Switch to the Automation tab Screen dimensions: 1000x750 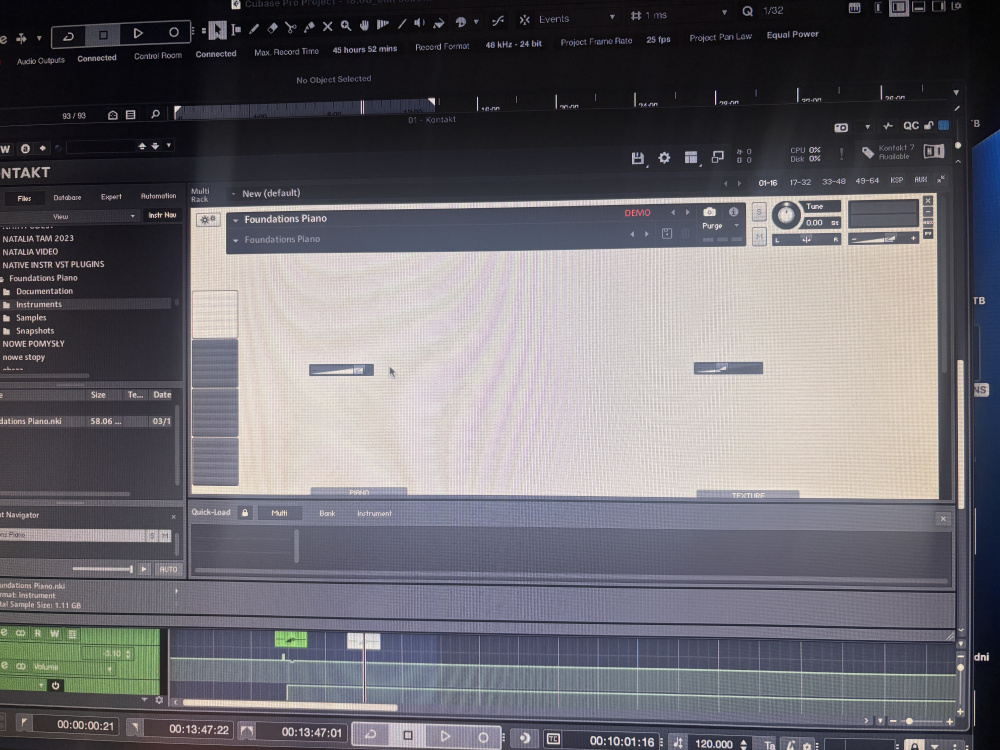[158, 196]
